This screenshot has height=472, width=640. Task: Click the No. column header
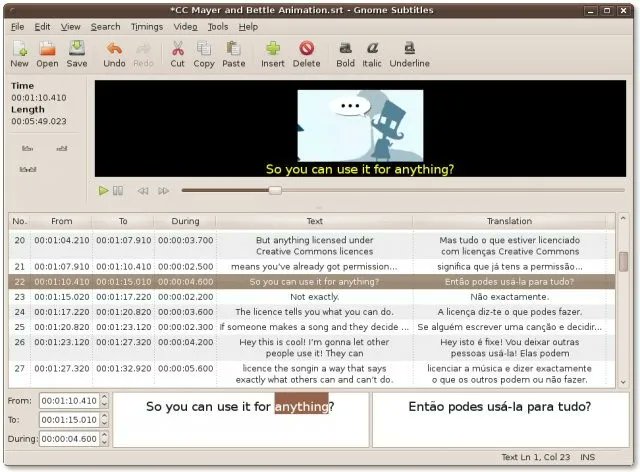point(20,221)
